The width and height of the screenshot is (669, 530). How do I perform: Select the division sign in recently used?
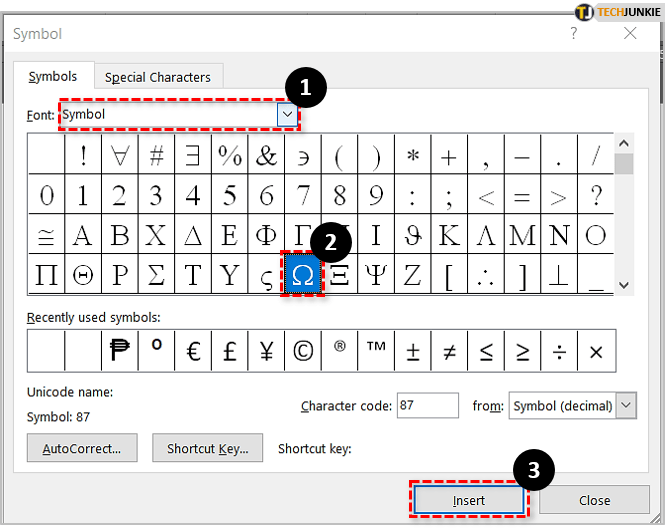[x=560, y=351]
